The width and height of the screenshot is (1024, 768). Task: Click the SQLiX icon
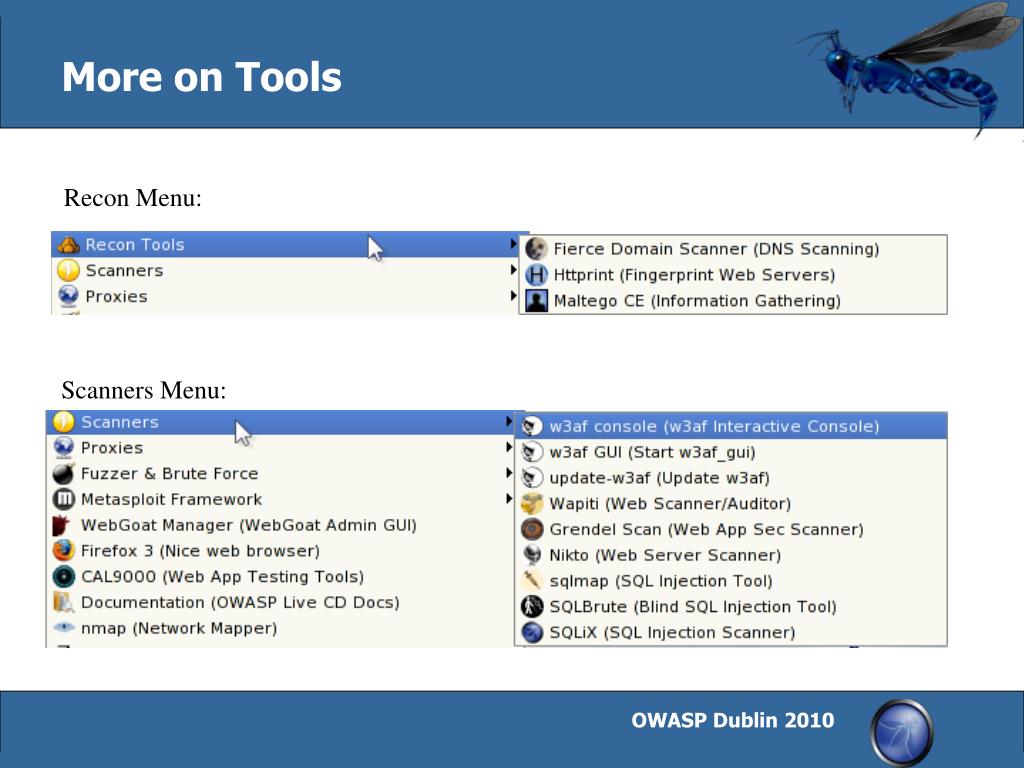532,632
